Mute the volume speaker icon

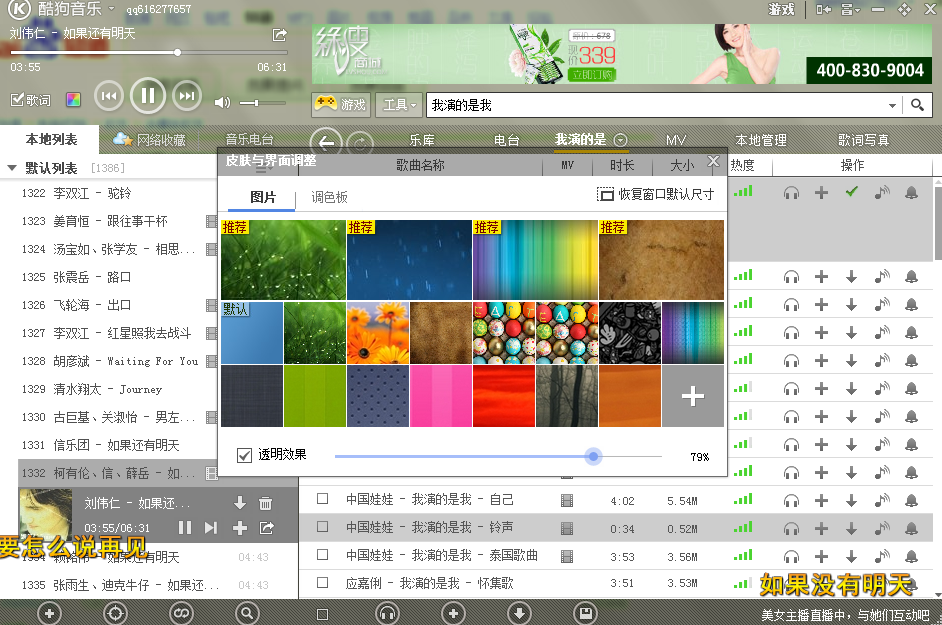pyautogui.click(x=222, y=103)
